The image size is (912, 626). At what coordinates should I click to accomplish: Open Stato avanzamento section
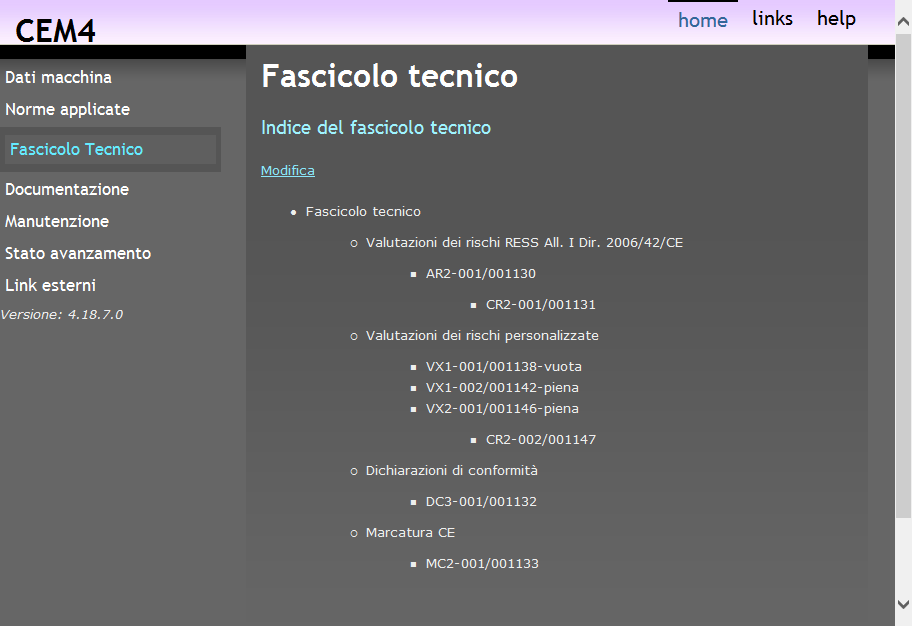pos(78,253)
